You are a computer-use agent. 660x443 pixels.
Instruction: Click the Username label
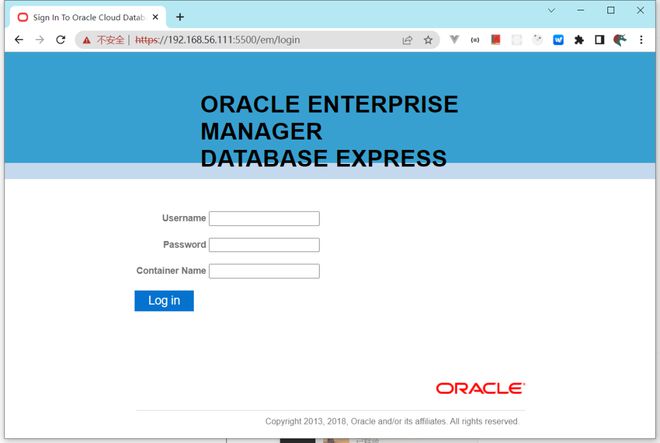184,218
